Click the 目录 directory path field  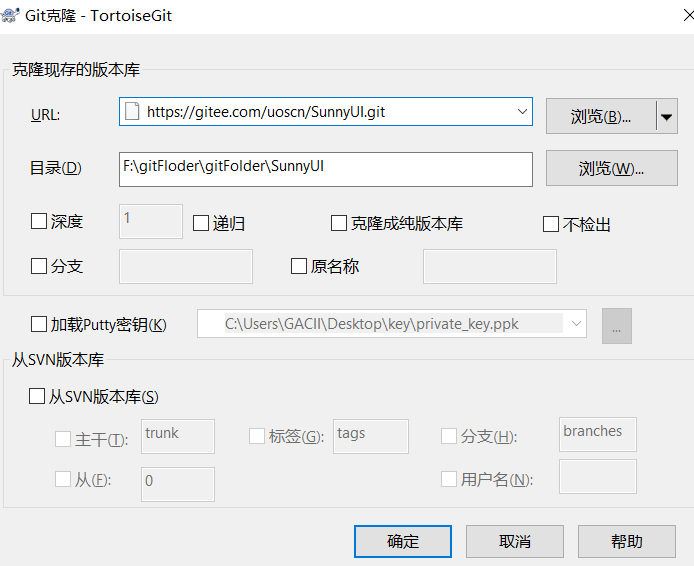(326, 169)
